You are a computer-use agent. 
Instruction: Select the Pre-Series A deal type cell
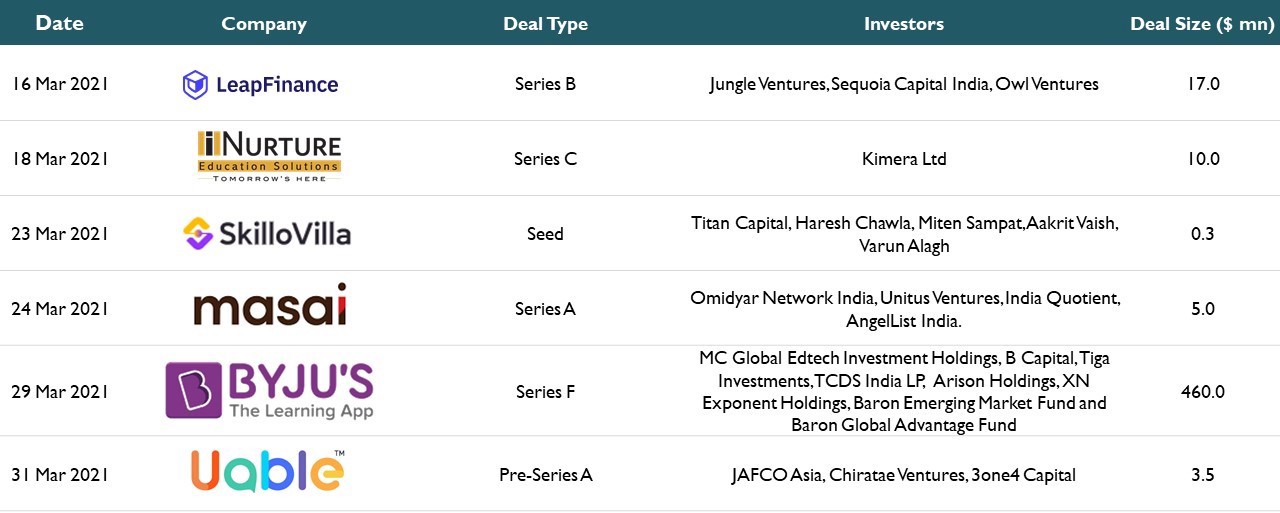[546, 475]
